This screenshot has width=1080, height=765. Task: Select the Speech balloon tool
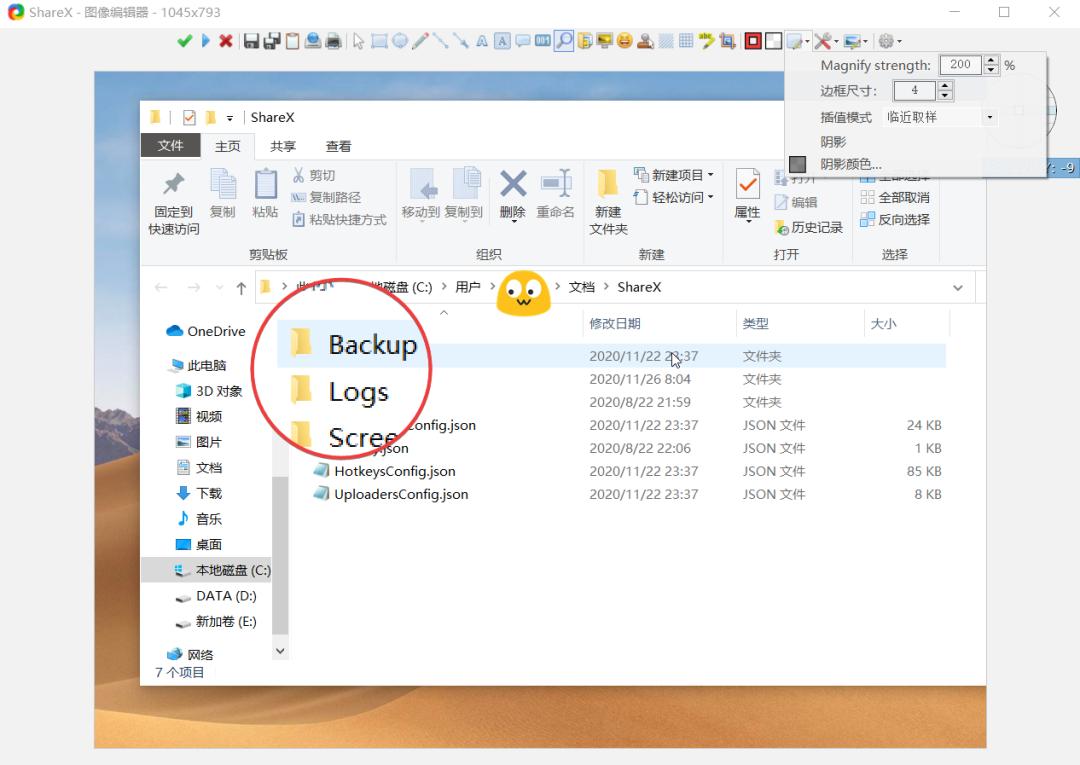(522, 41)
